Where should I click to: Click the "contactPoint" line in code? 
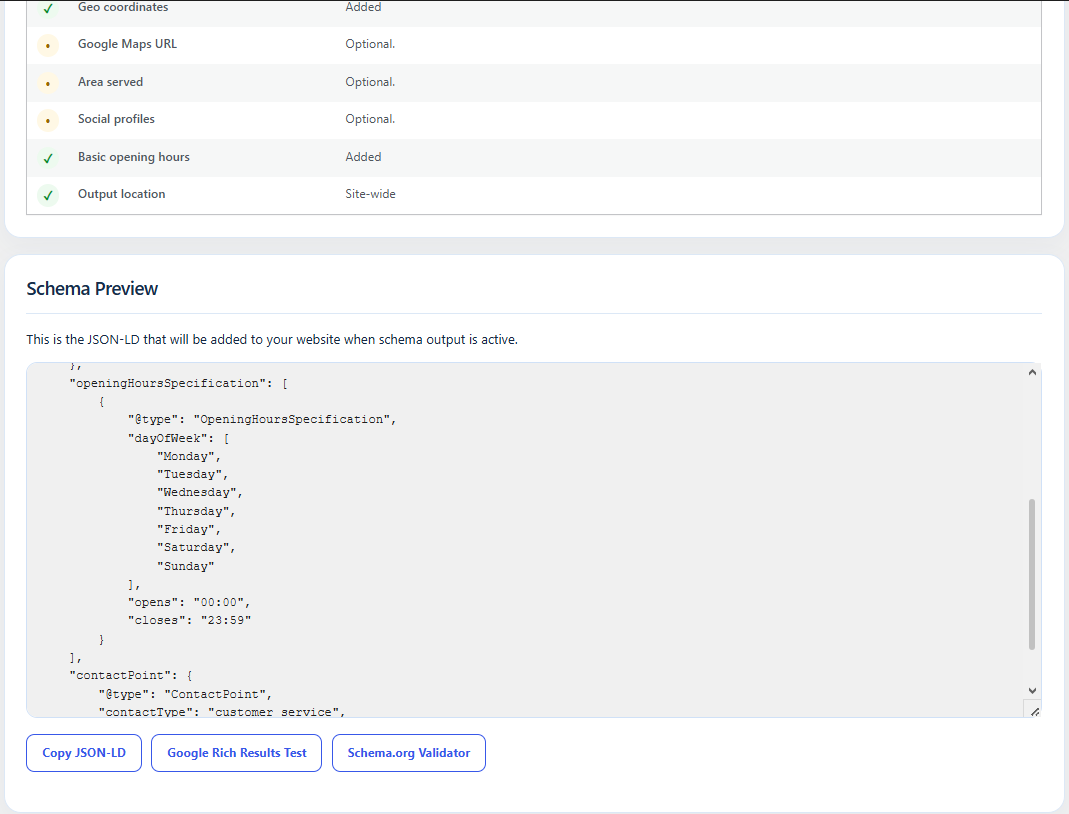click(131, 675)
